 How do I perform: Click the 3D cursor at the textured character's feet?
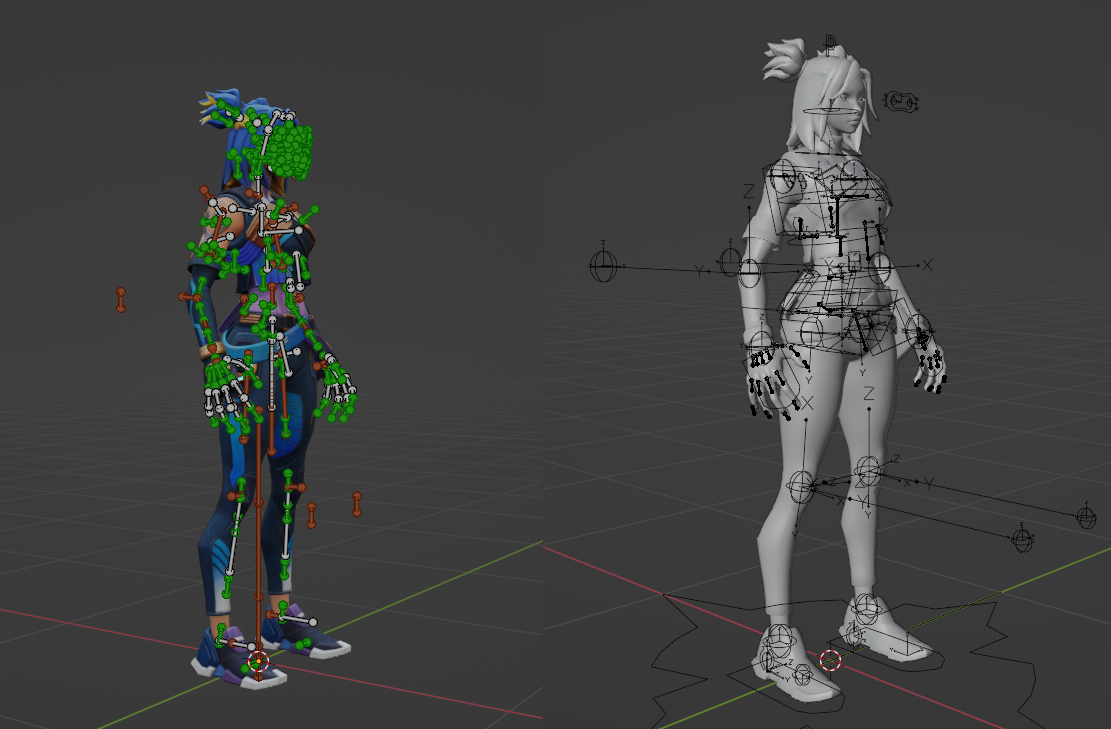259,662
